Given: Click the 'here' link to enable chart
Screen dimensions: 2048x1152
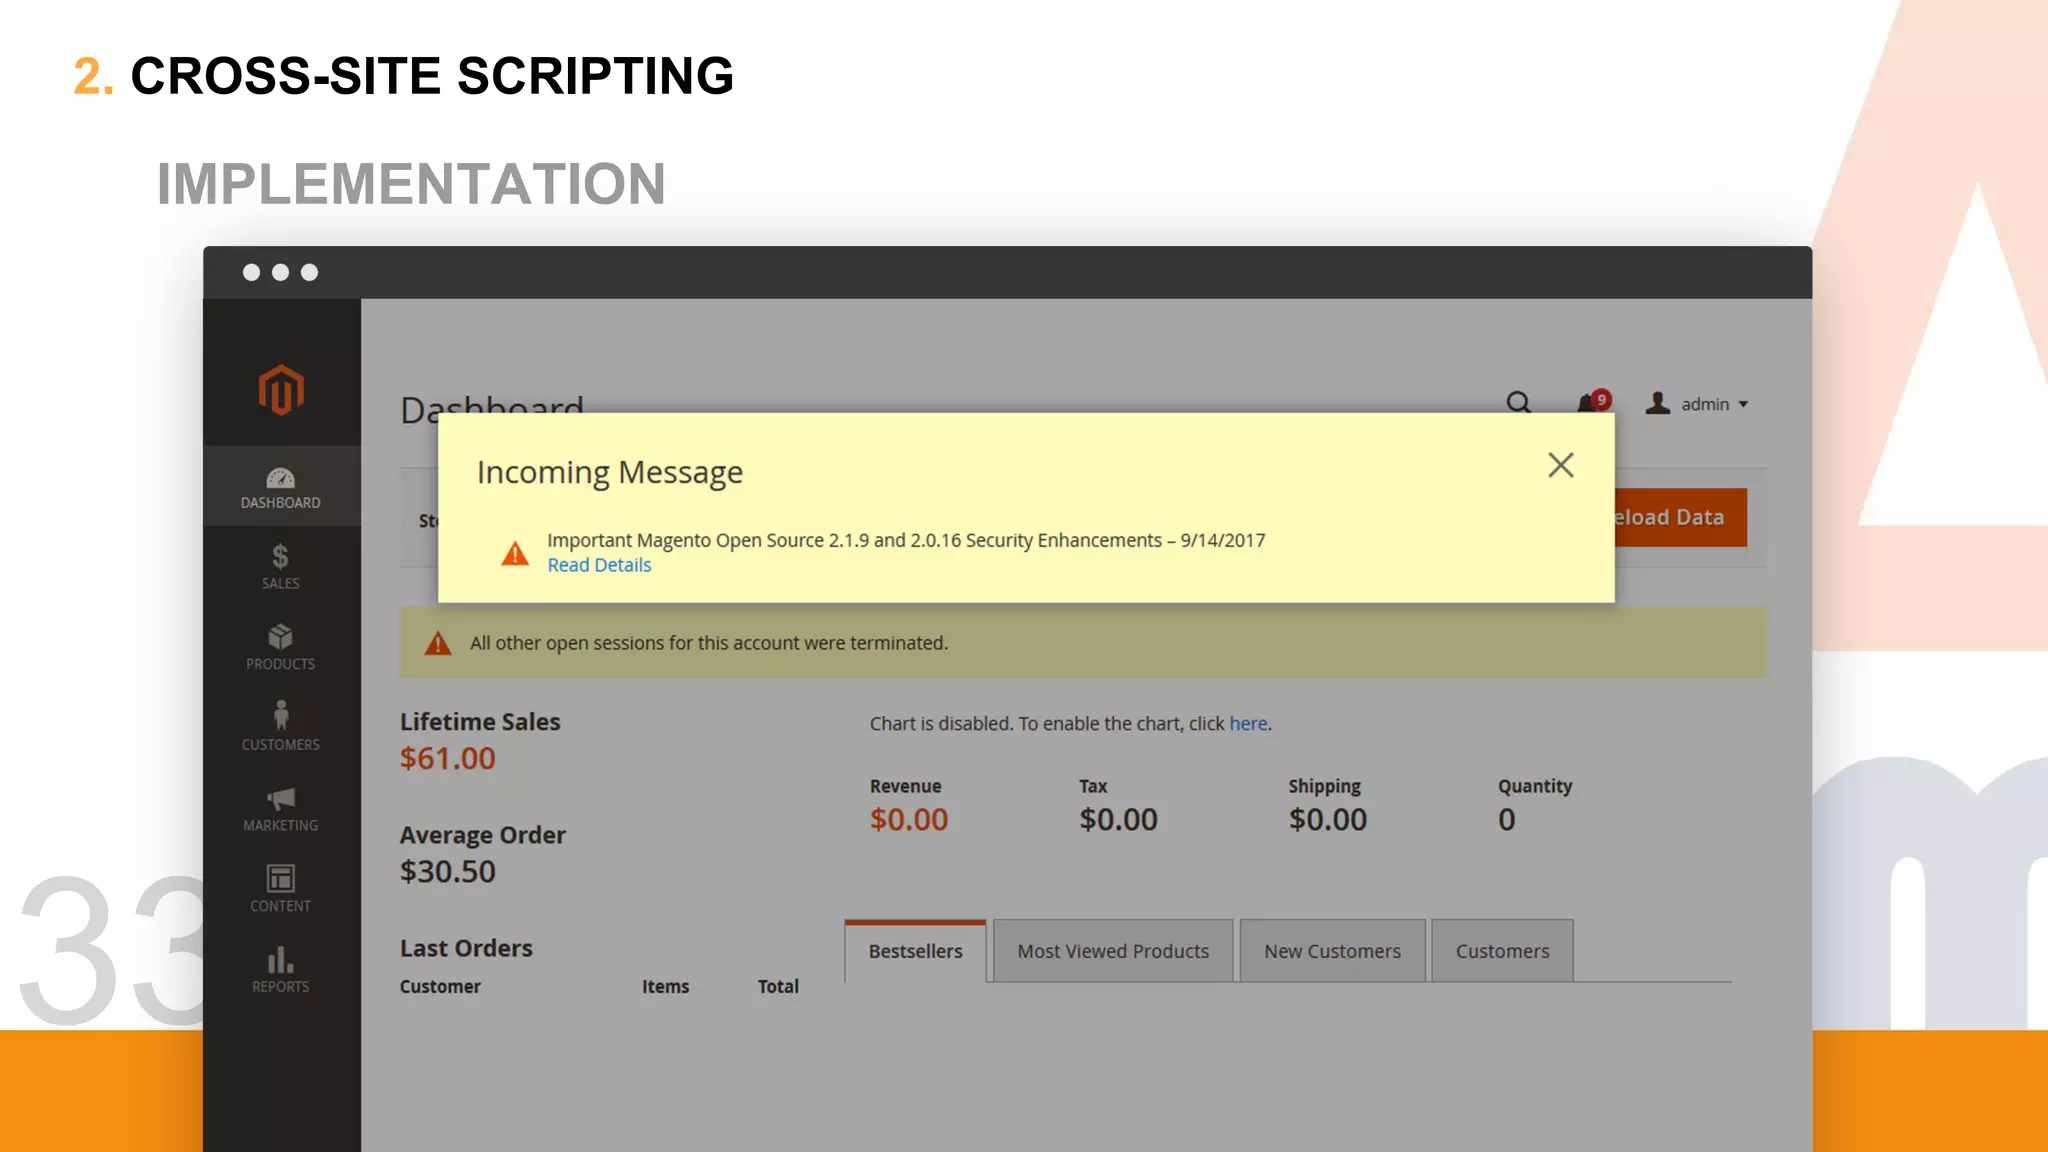Looking at the screenshot, I should pyautogui.click(x=1248, y=723).
